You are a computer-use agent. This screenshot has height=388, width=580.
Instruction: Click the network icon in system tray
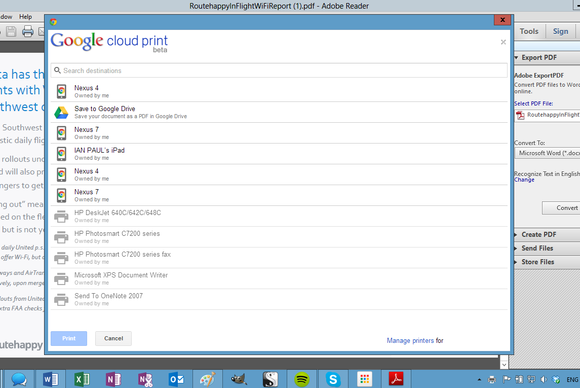[531, 379]
